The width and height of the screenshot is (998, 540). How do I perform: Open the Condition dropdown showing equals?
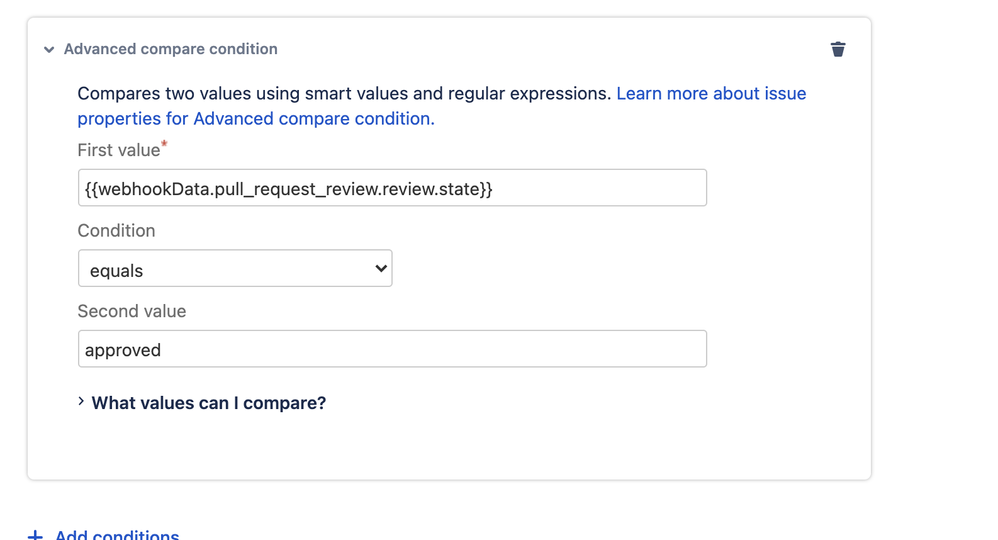click(235, 269)
